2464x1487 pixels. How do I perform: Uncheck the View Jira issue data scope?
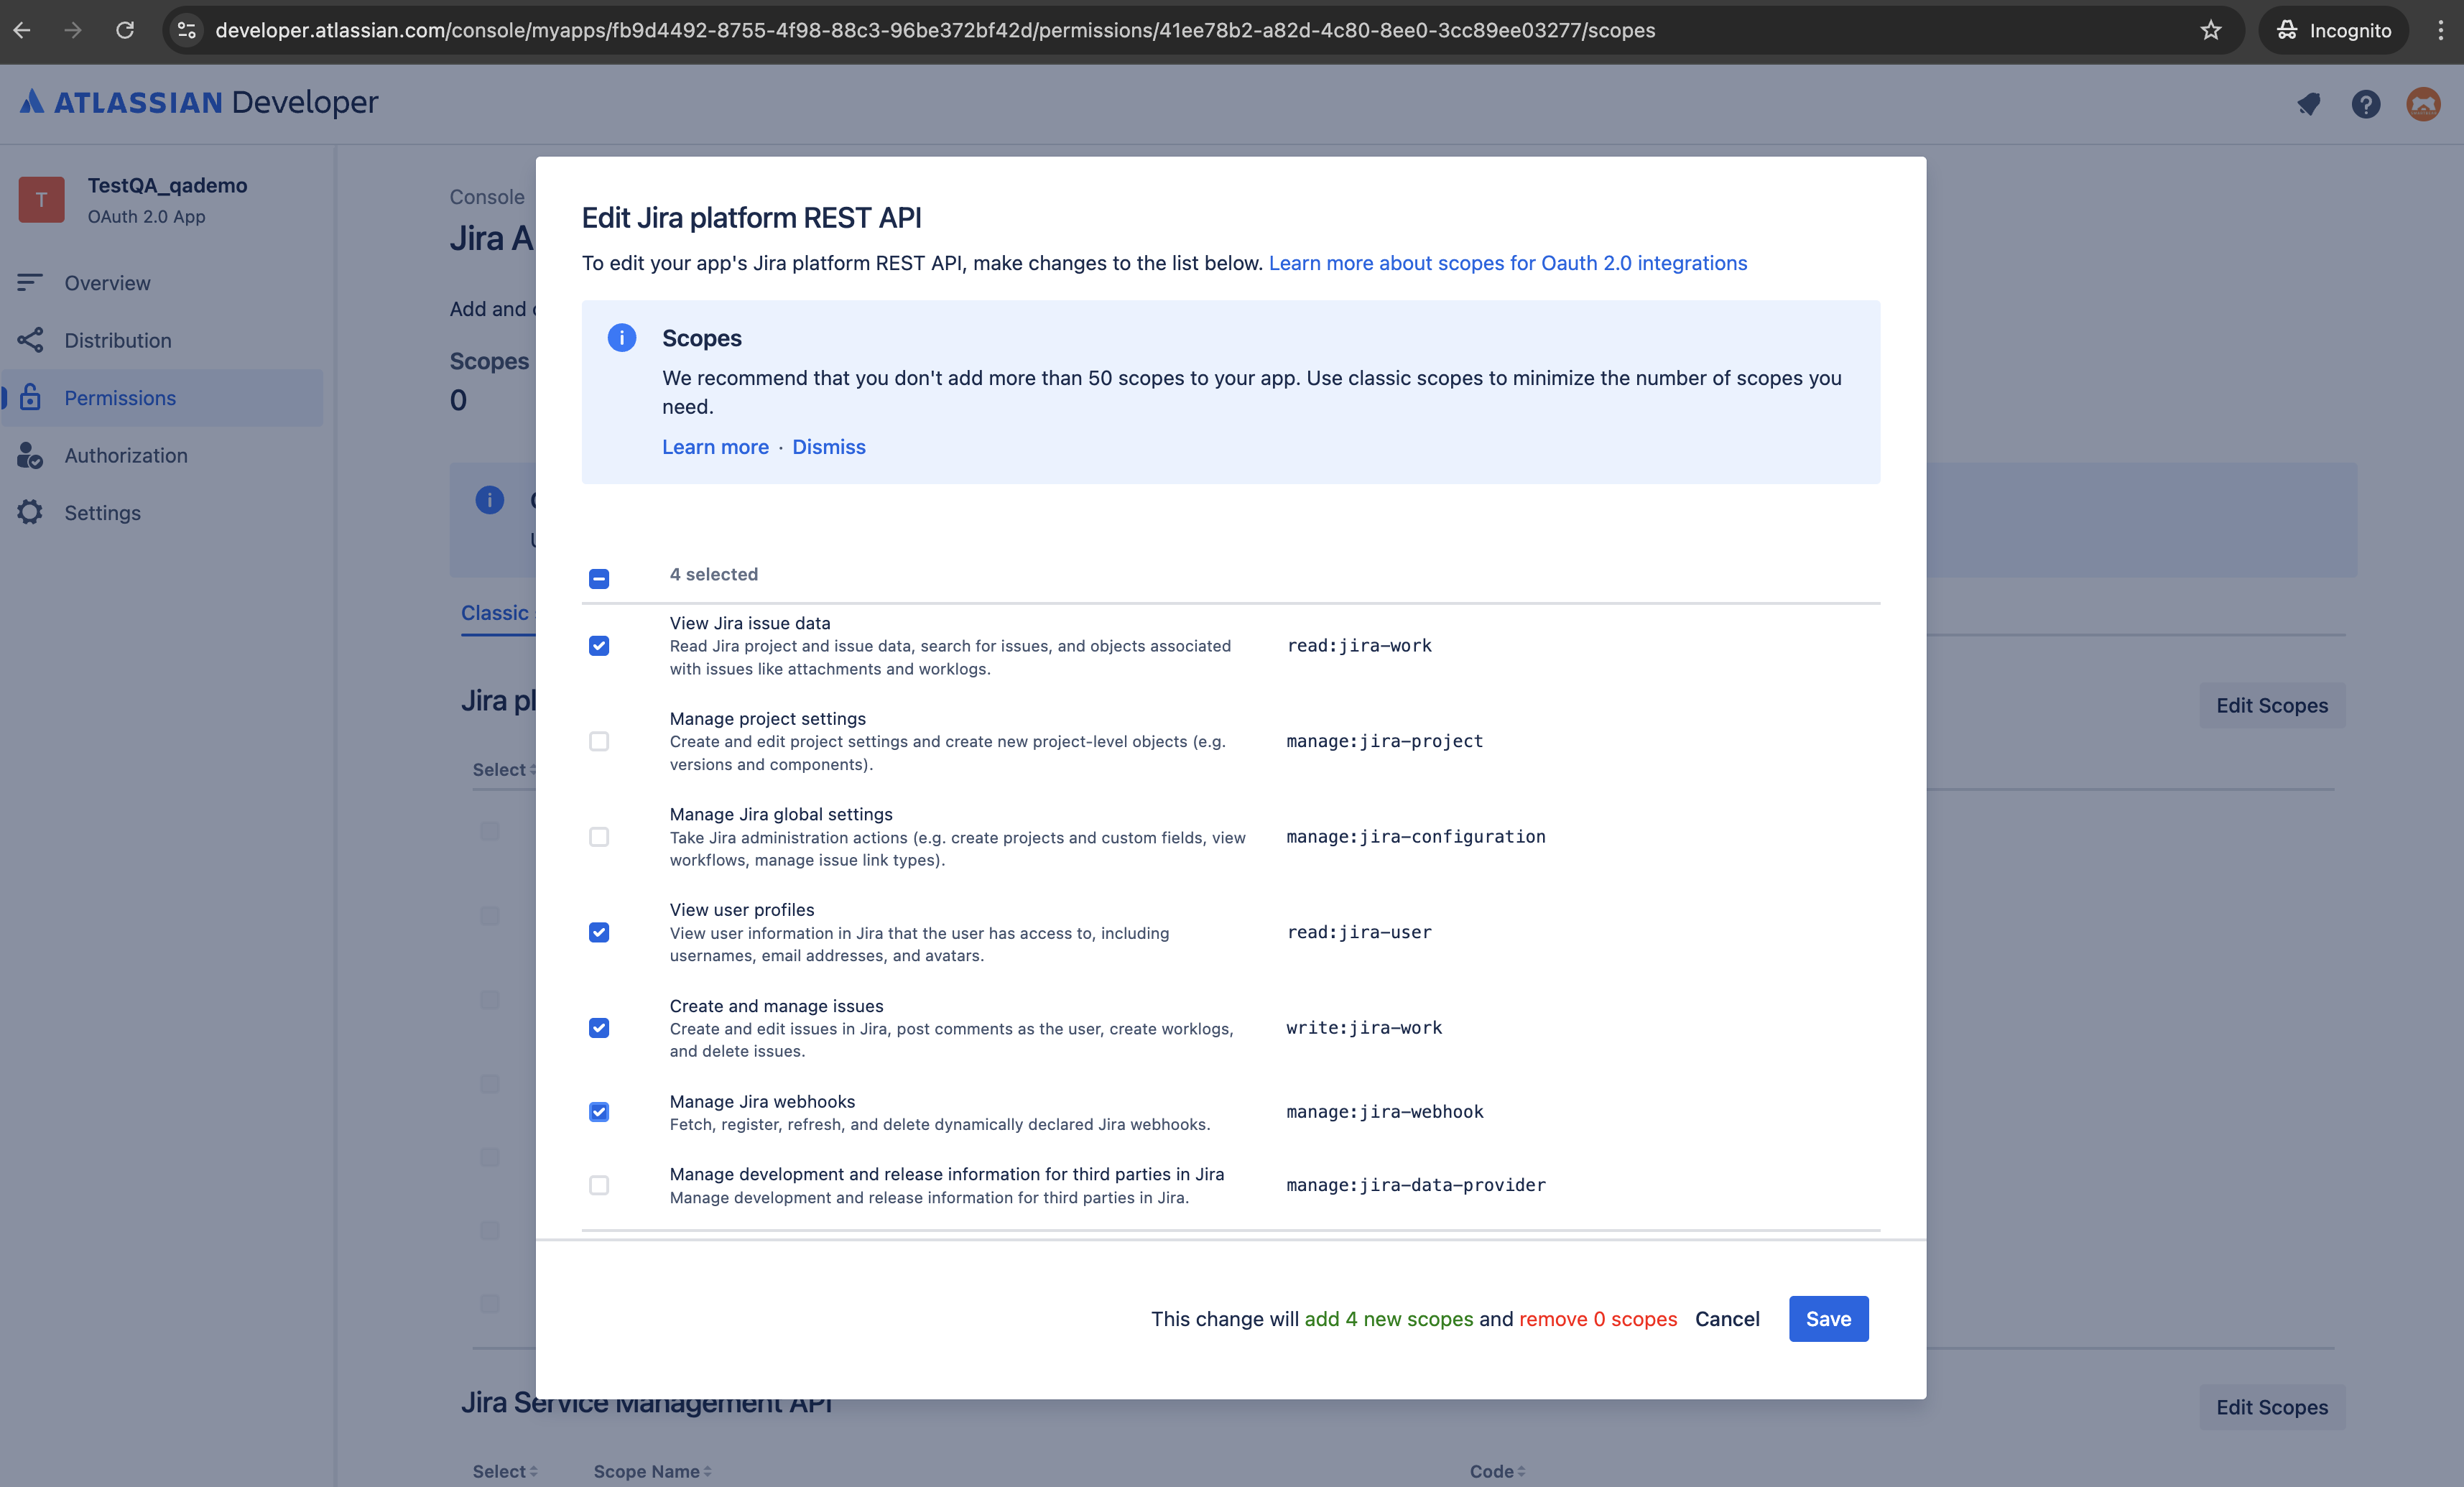tap(599, 646)
